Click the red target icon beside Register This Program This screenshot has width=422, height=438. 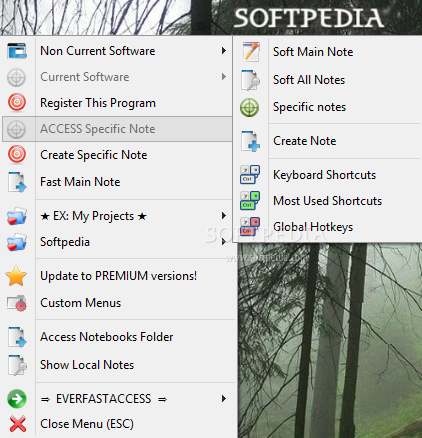click(17, 103)
